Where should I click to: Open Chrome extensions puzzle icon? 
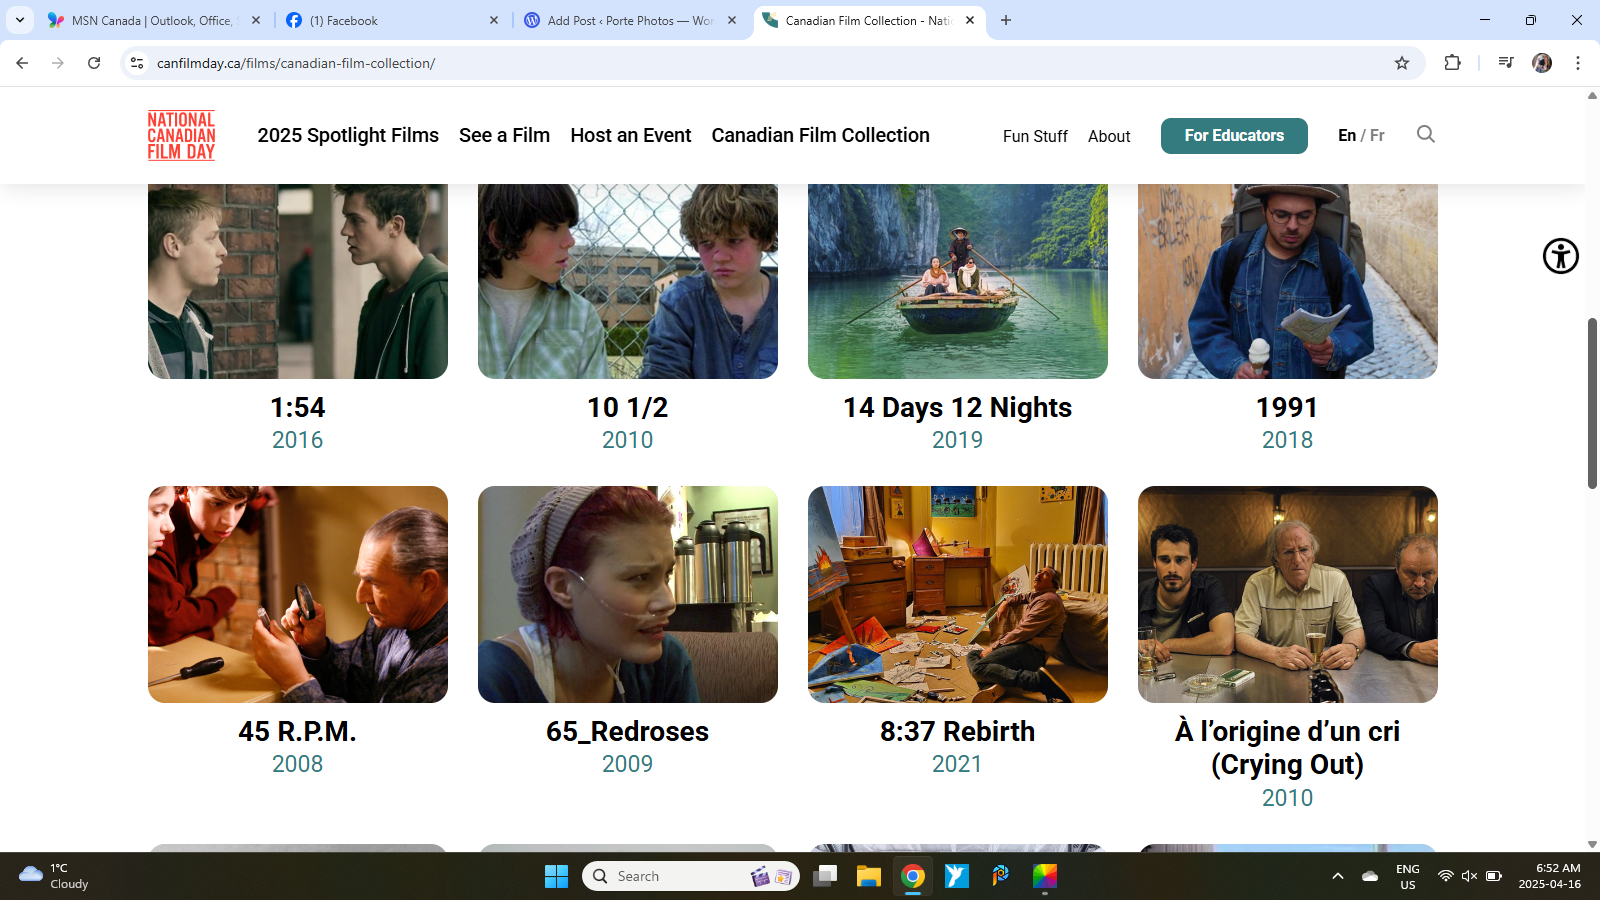pyautogui.click(x=1452, y=63)
